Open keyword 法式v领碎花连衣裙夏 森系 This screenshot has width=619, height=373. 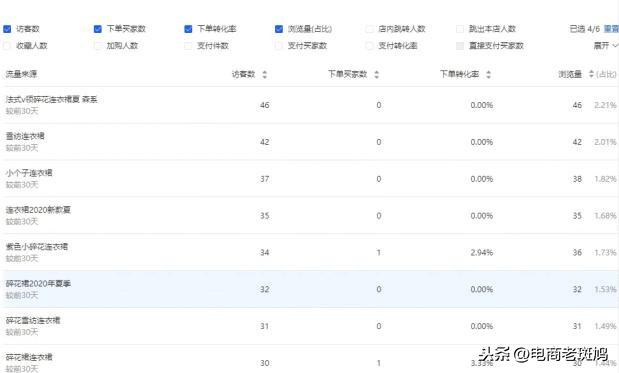[51, 99]
